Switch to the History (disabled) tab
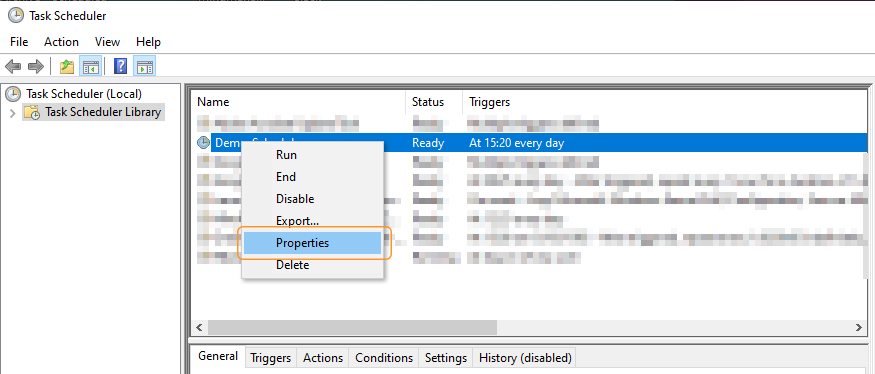875x374 pixels. (x=525, y=358)
